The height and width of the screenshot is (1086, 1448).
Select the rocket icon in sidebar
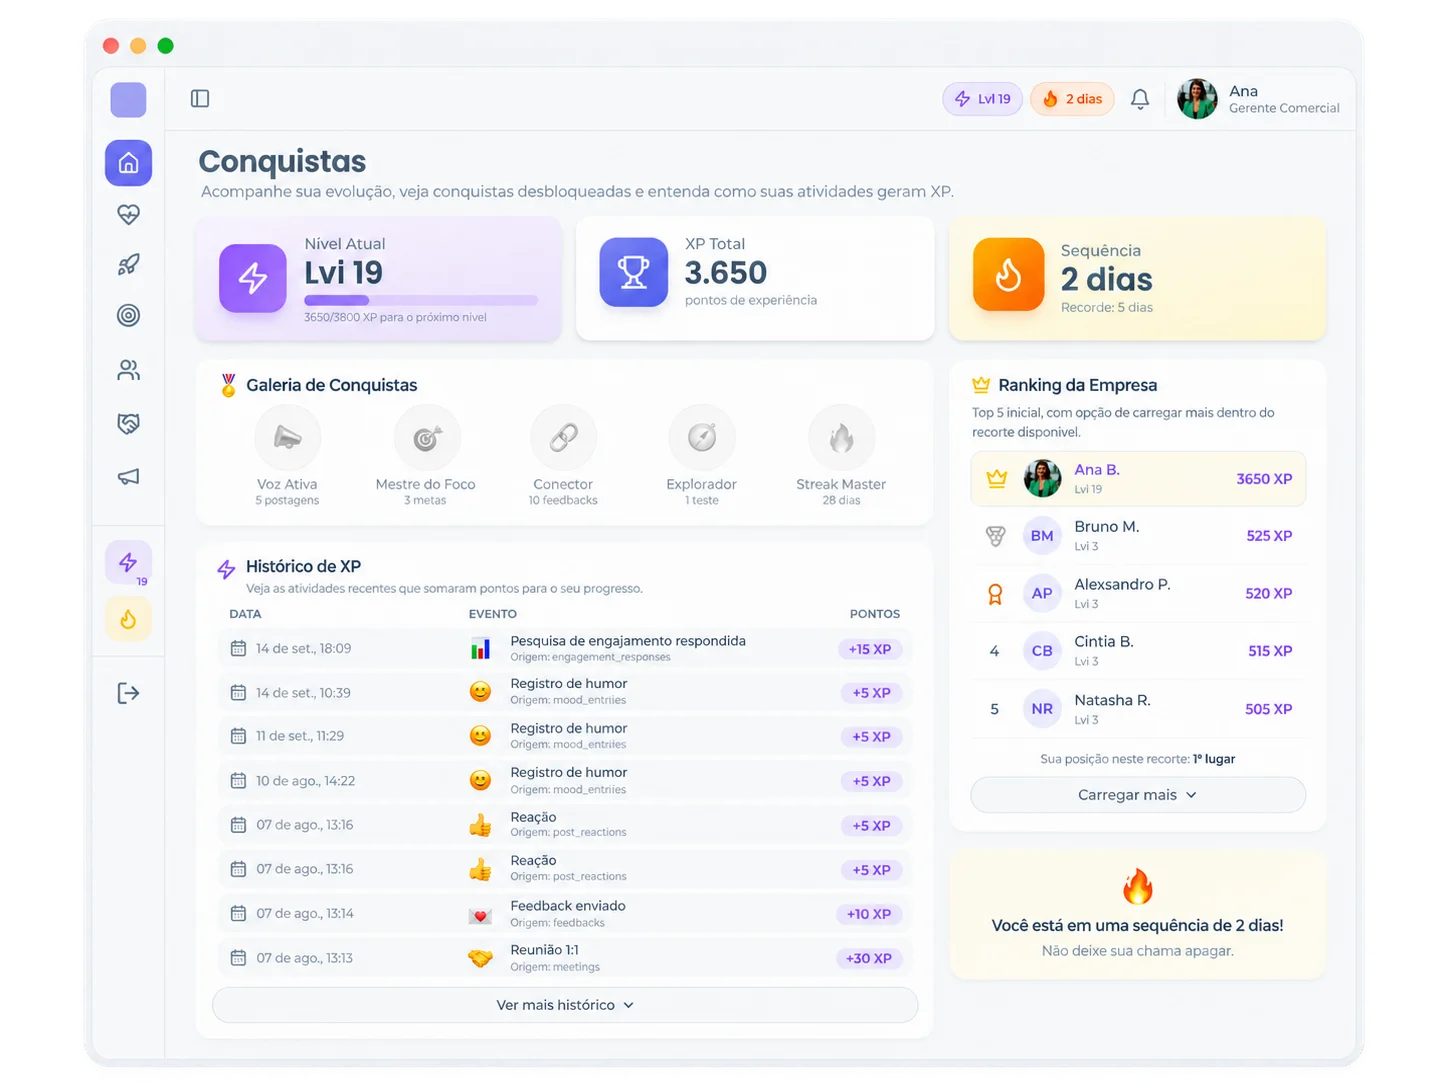(128, 265)
